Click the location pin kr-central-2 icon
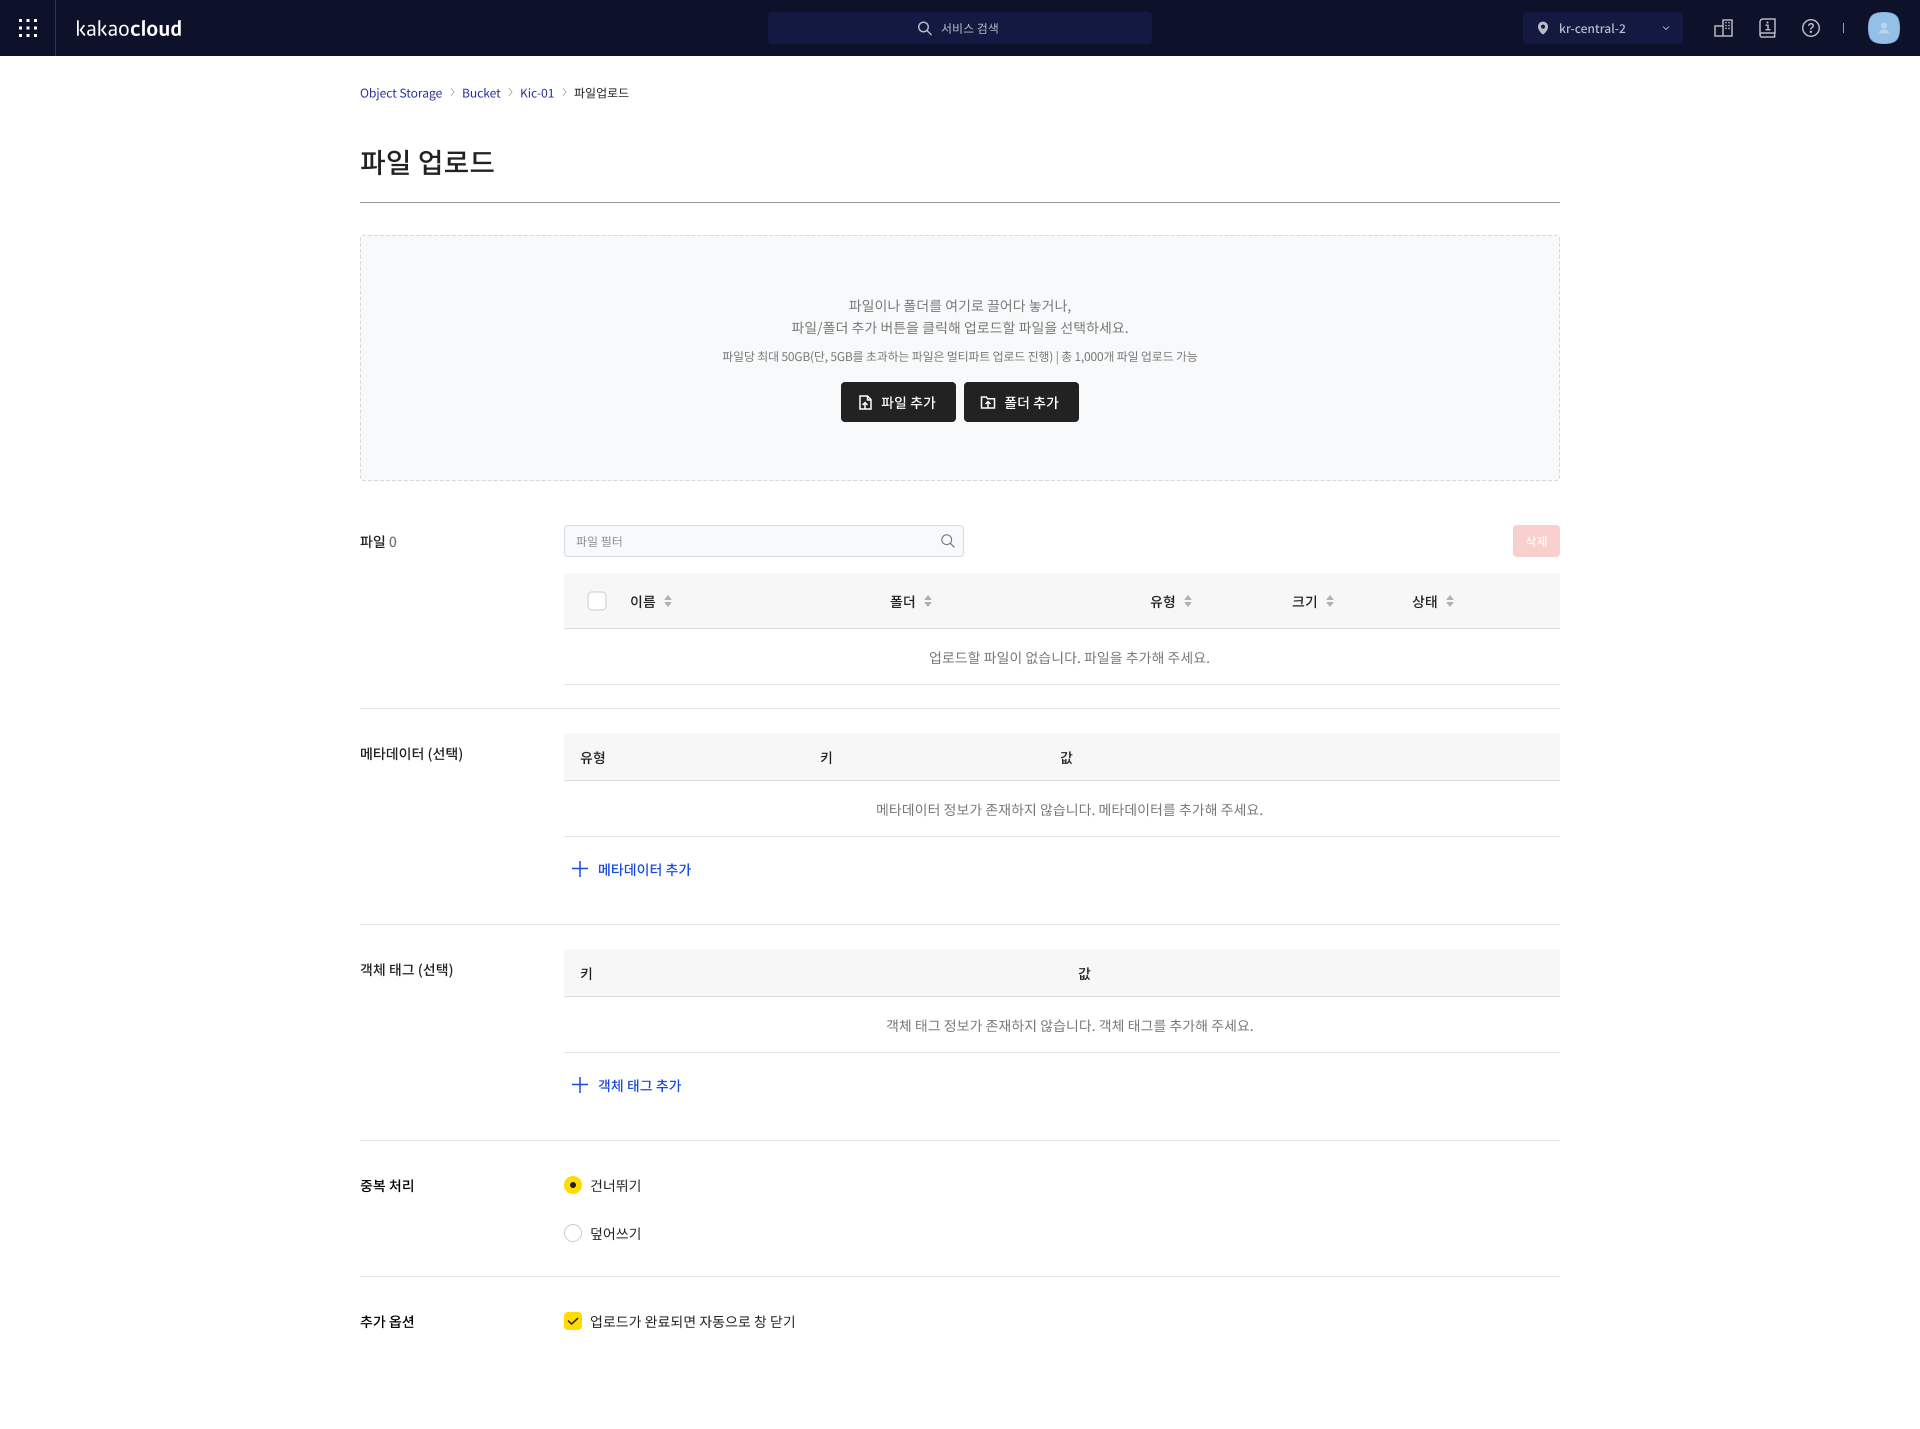 [1543, 27]
